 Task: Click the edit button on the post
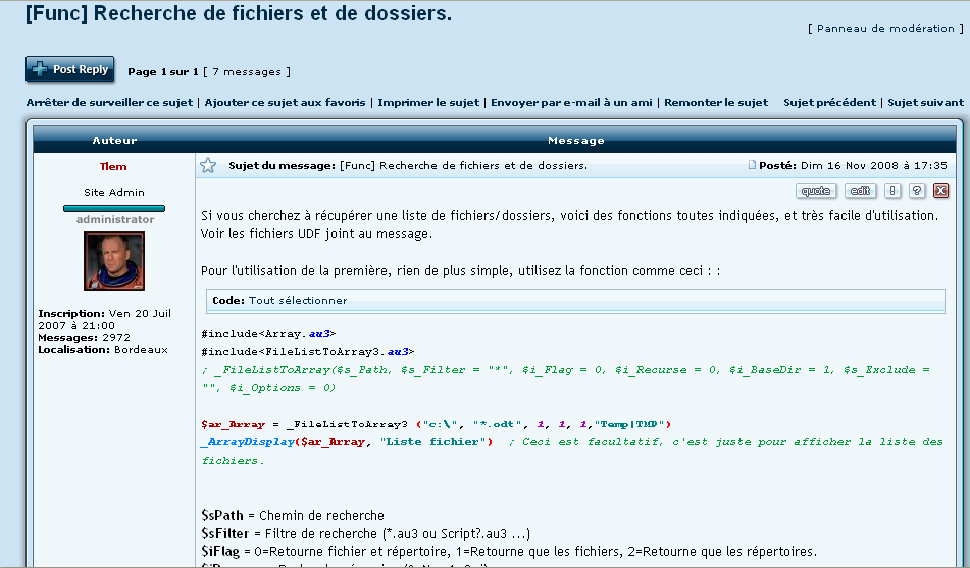860,191
